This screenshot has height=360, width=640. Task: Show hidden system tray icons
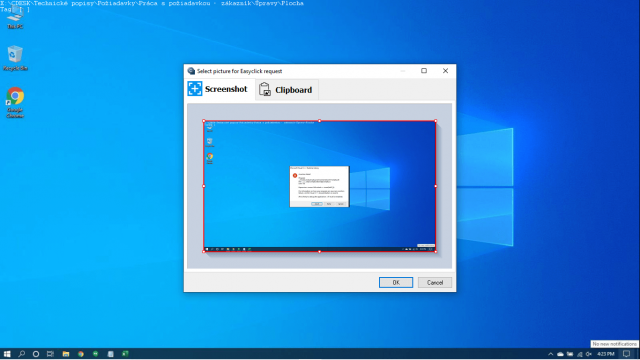[551, 354]
